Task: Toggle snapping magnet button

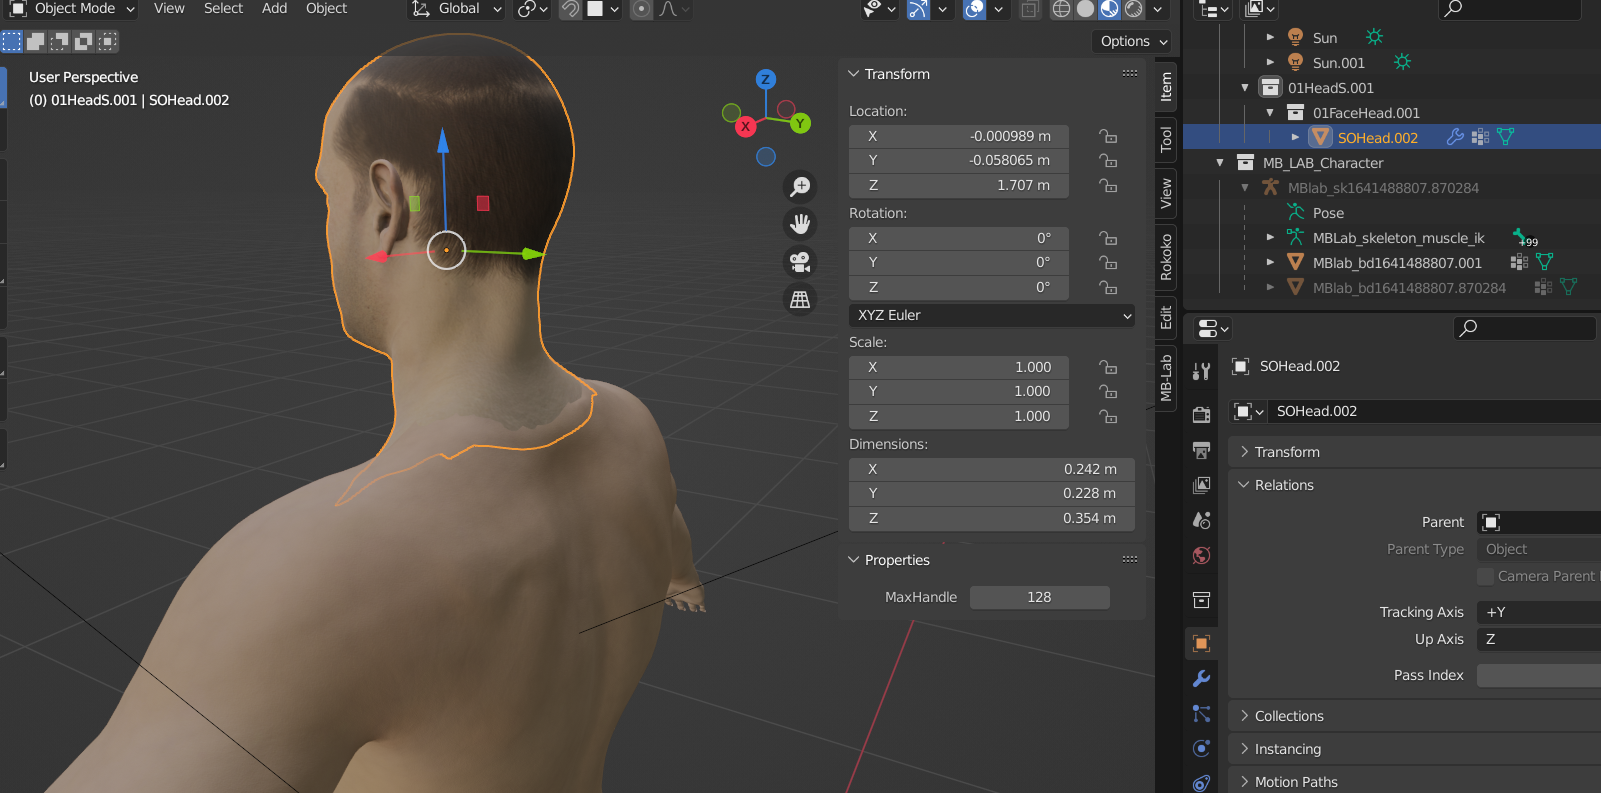Action: tap(570, 9)
